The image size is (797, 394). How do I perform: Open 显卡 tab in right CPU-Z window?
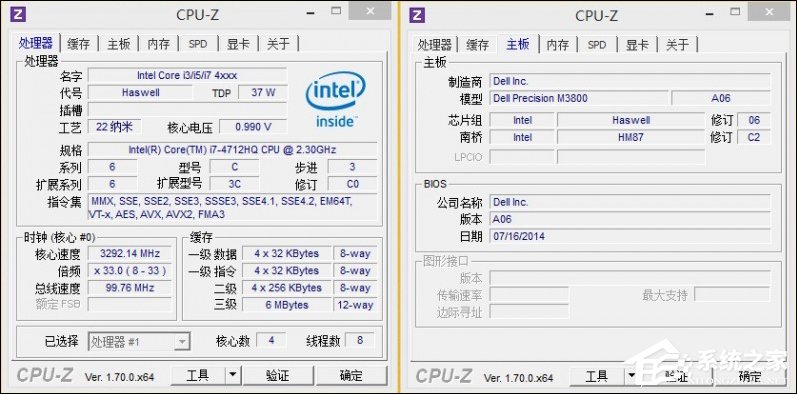[637, 45]
